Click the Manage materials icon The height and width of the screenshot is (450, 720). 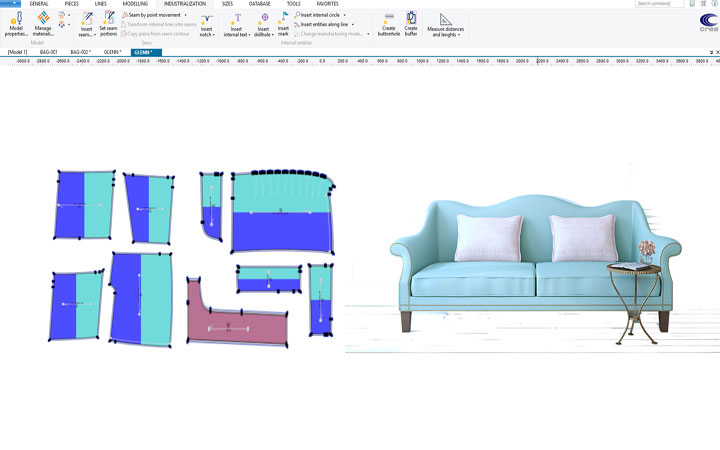click(43, 23)
